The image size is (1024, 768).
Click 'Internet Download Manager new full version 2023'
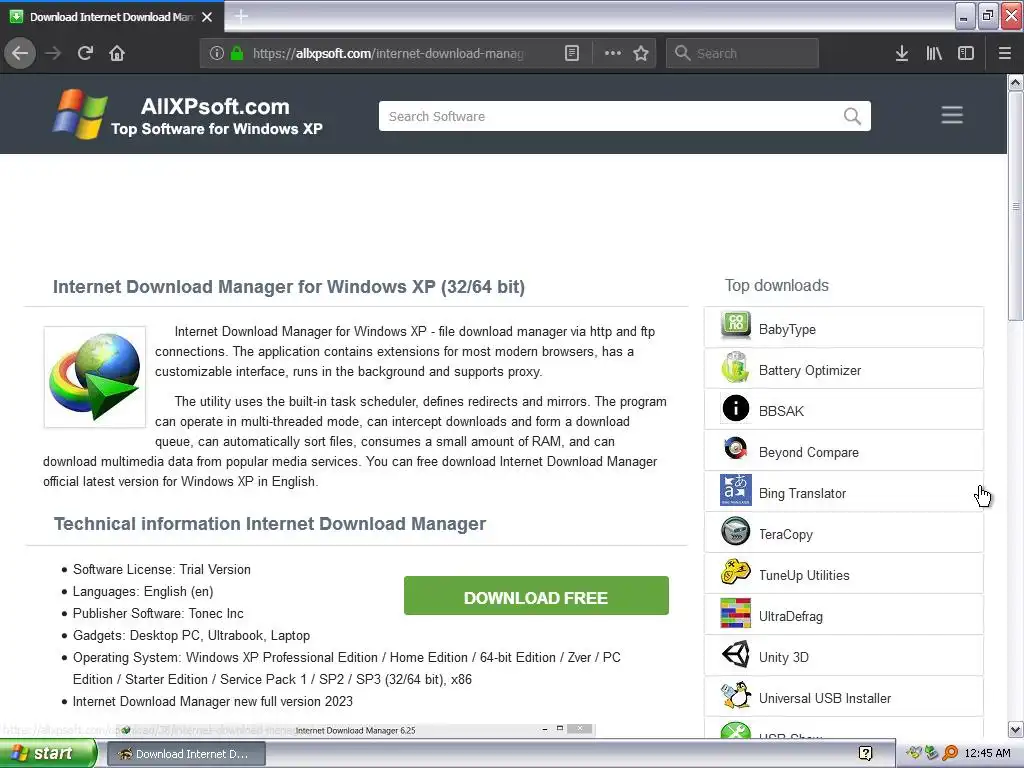click(212, 701)
